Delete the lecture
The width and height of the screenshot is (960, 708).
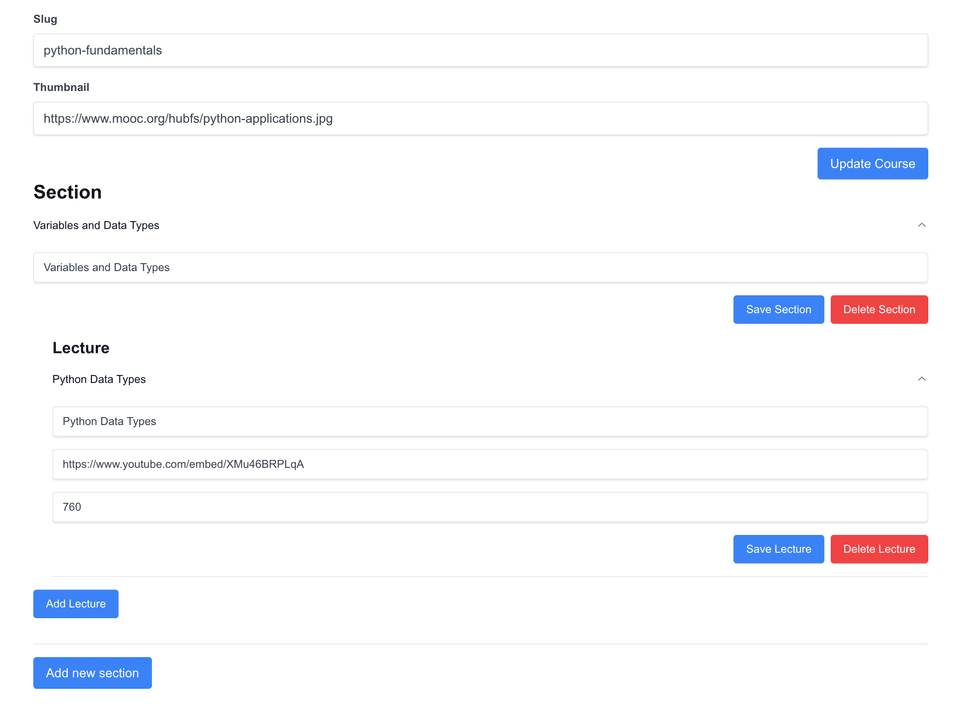click(x=879, y=549)
